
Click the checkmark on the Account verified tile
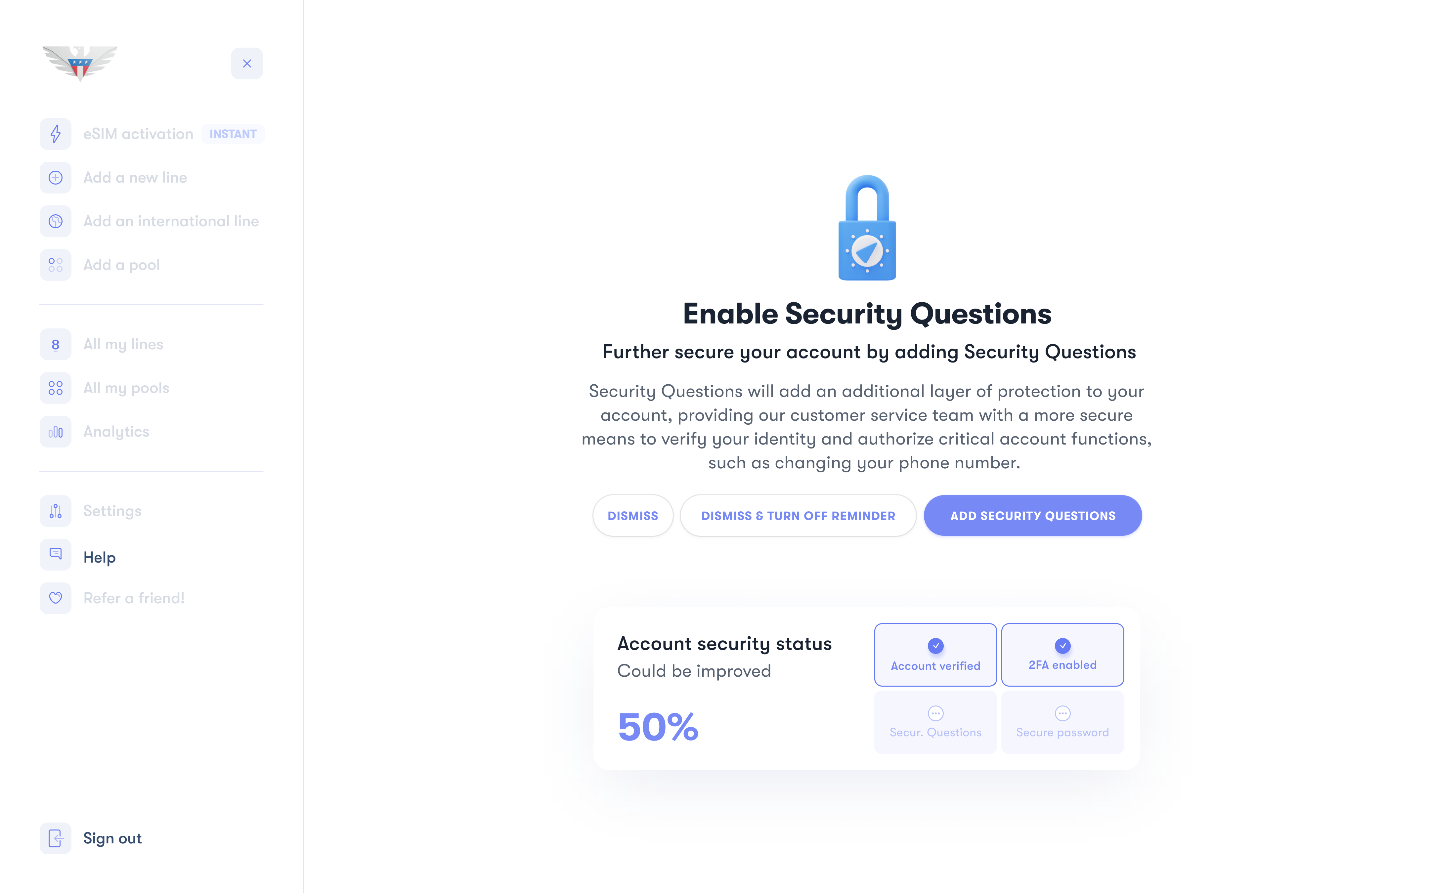pos(935,645)
